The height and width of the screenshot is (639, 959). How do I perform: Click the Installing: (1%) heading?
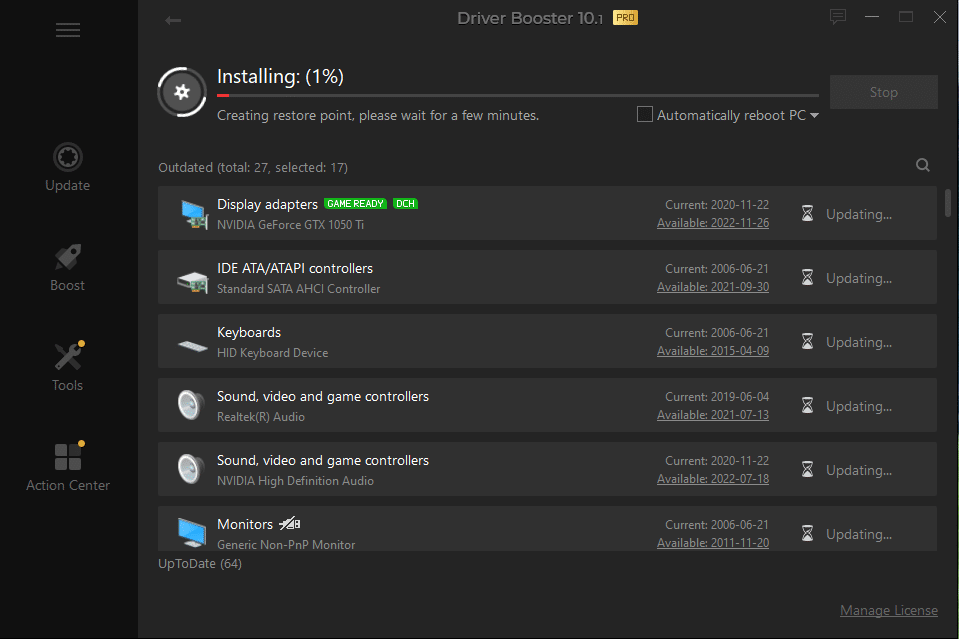tap(280, 76)
